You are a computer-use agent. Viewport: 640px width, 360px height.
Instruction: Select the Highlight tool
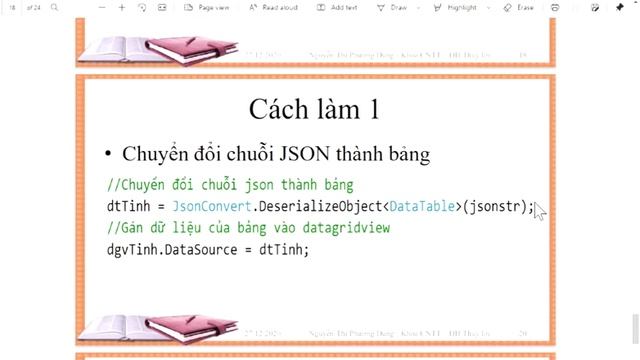[x=456, y=7]
